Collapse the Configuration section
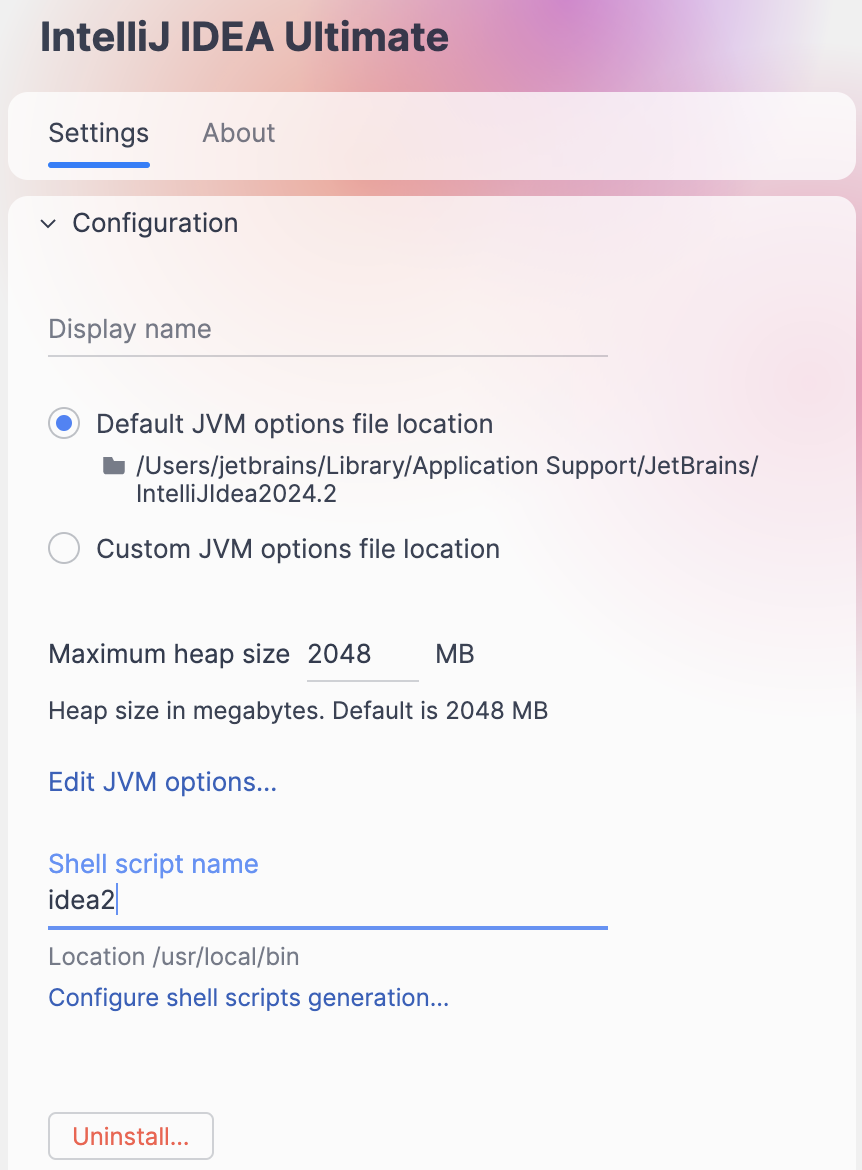862x1170 pixels. click(x=47, y=223)
